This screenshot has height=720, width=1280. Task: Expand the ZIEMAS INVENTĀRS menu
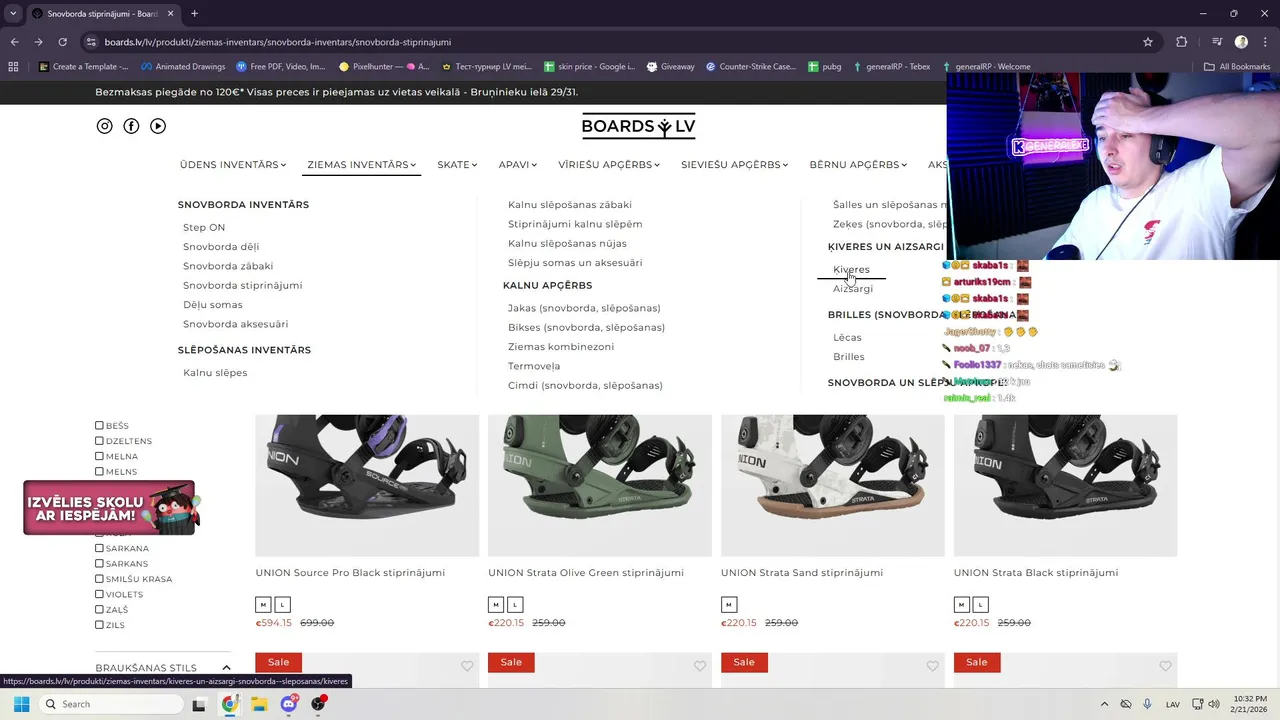362,165
